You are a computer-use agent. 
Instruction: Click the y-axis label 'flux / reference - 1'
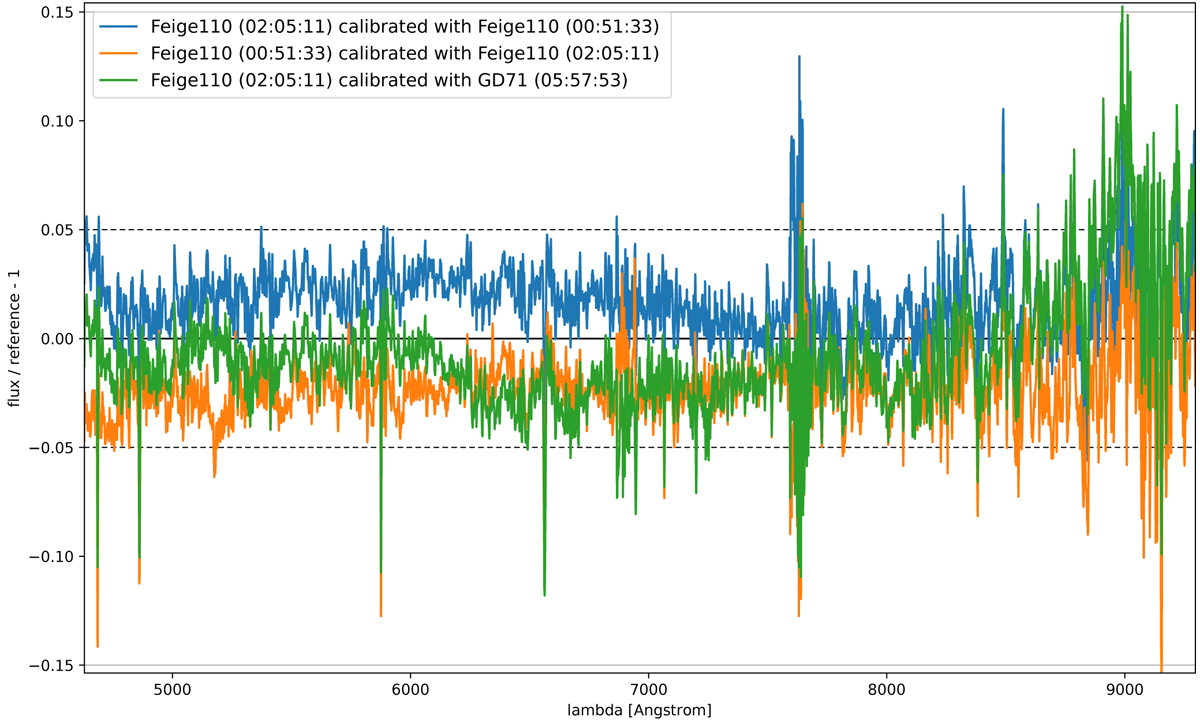click(14, 340)
